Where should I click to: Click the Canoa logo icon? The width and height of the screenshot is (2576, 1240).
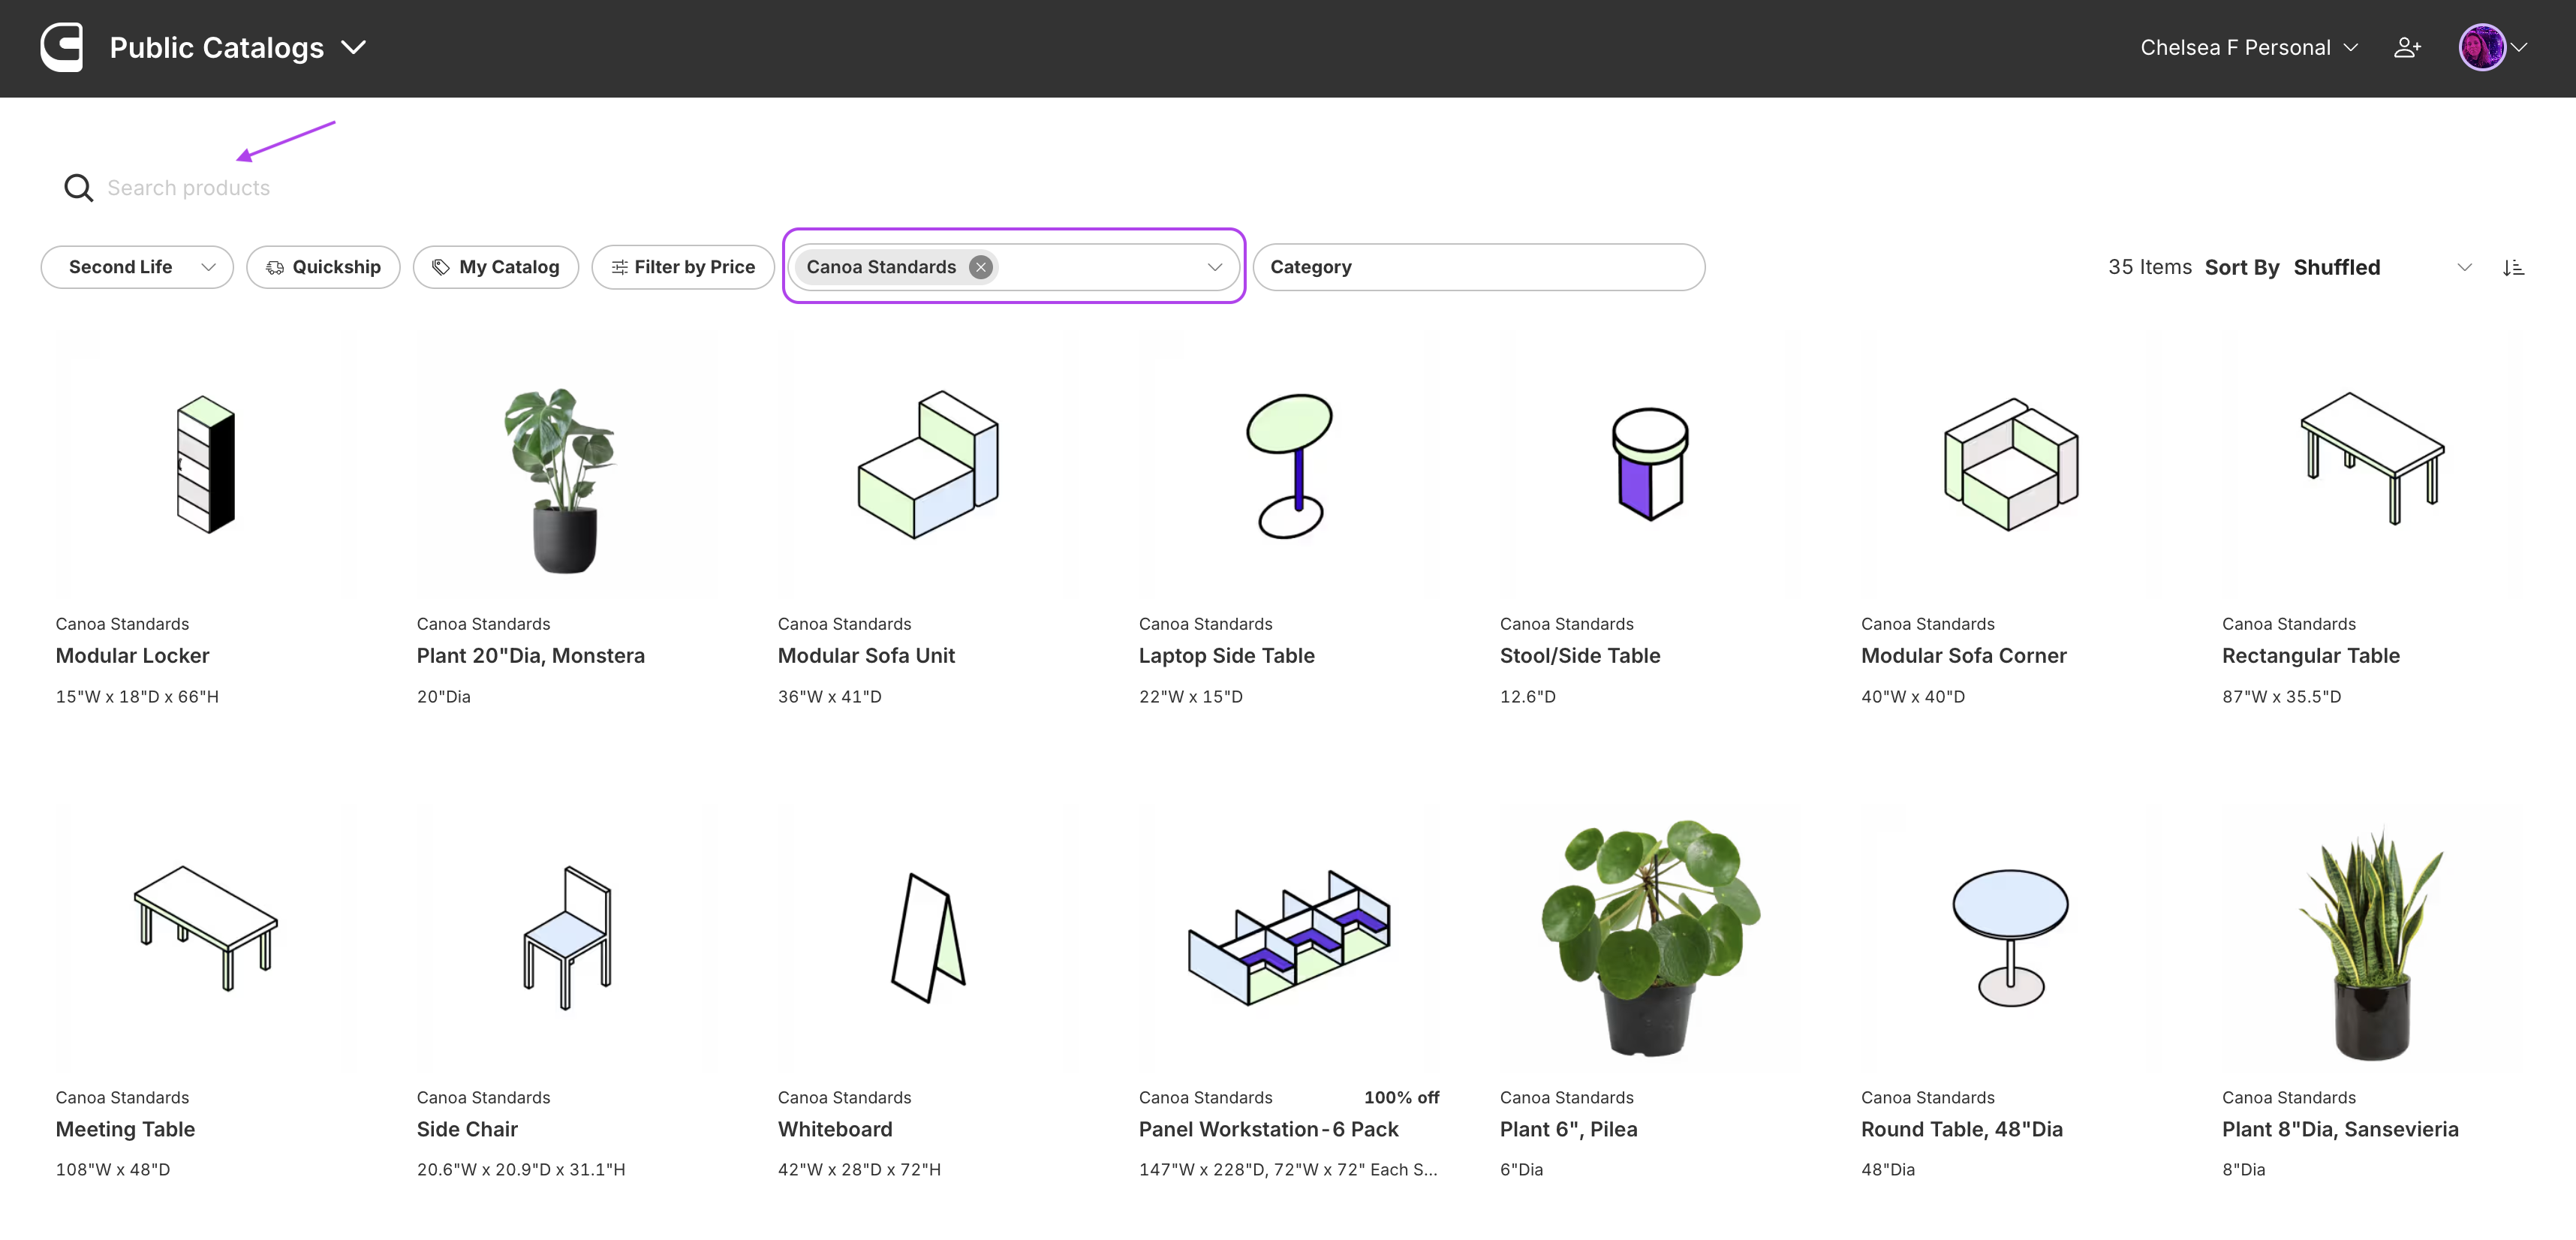[62, 47]
